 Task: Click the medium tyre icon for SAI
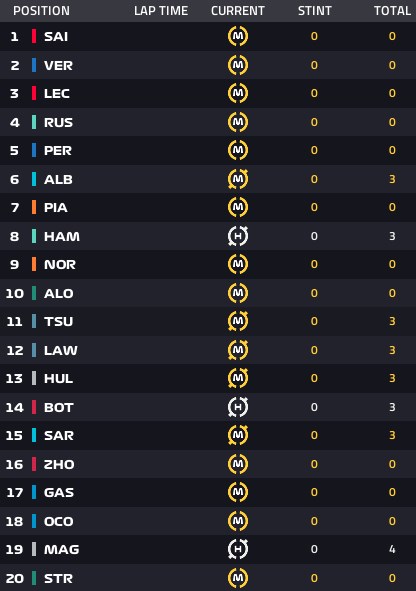(x=238, y=36)
